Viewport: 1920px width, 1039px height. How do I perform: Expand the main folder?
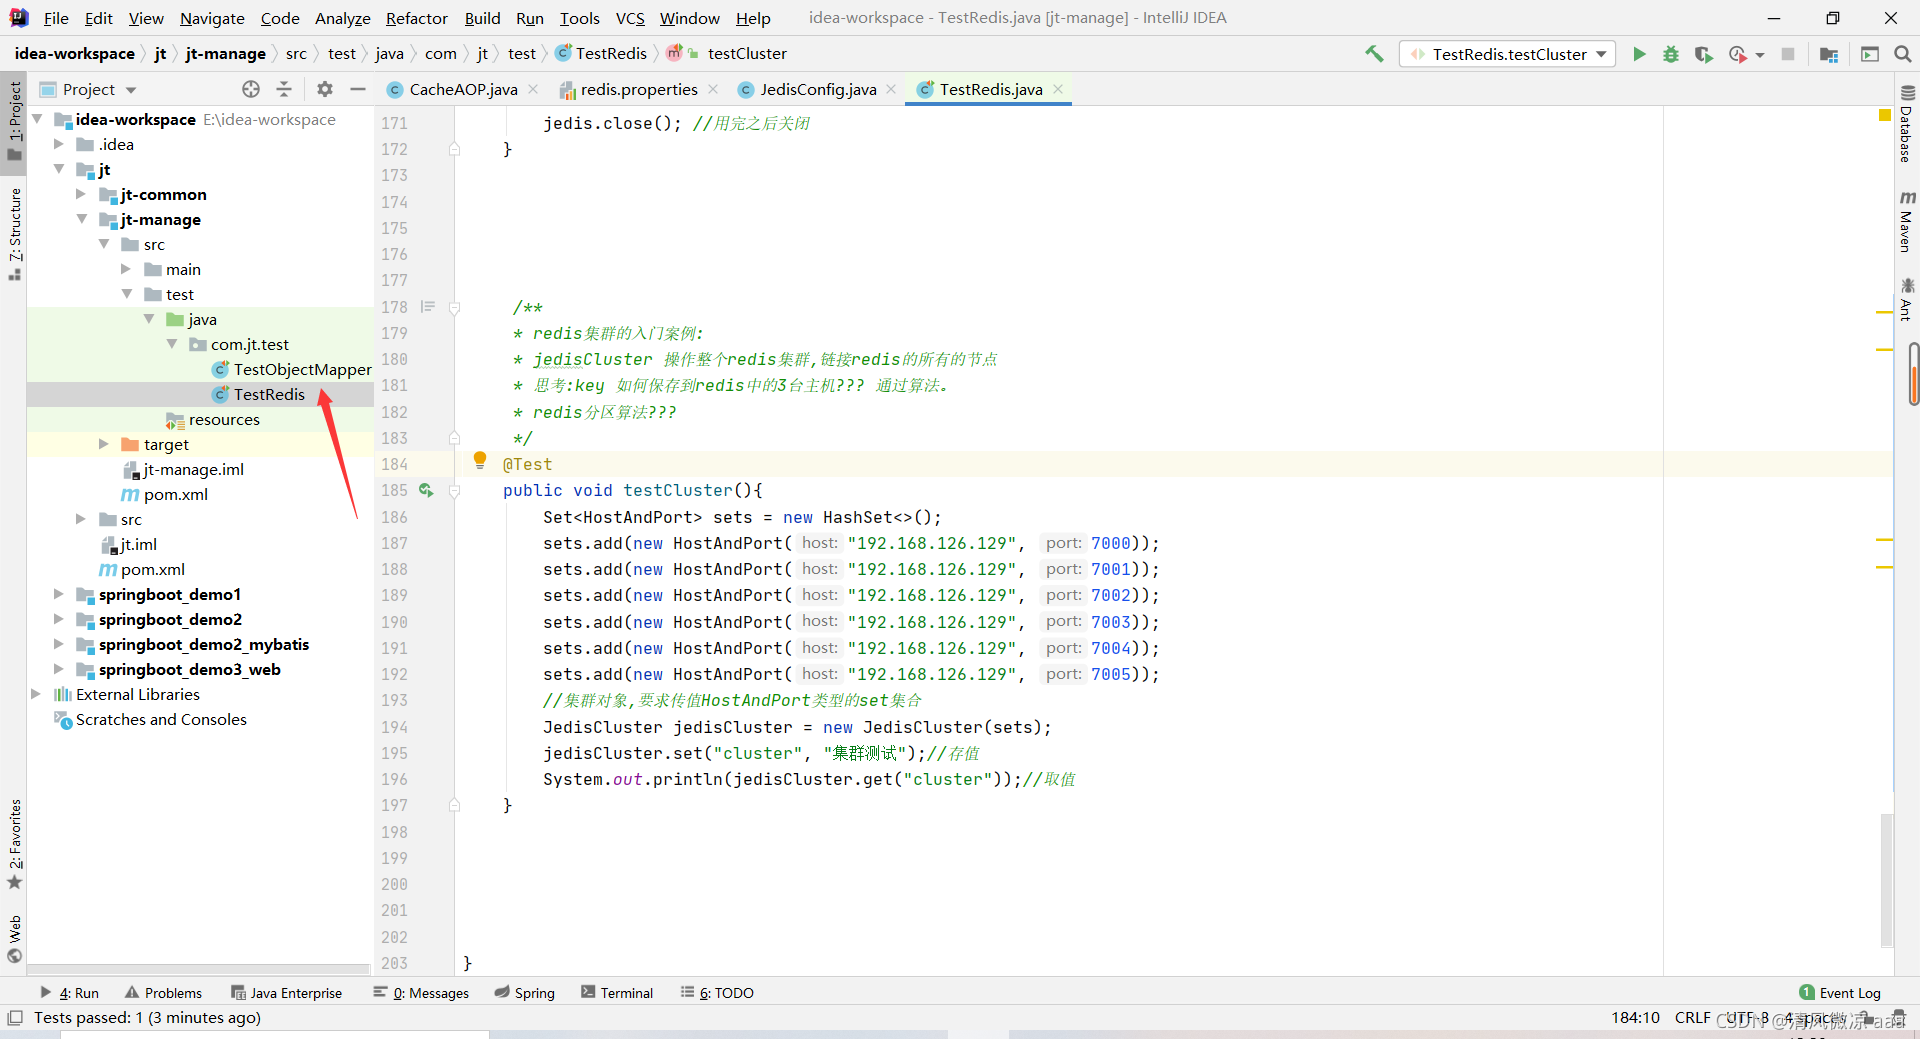point(126,269)
